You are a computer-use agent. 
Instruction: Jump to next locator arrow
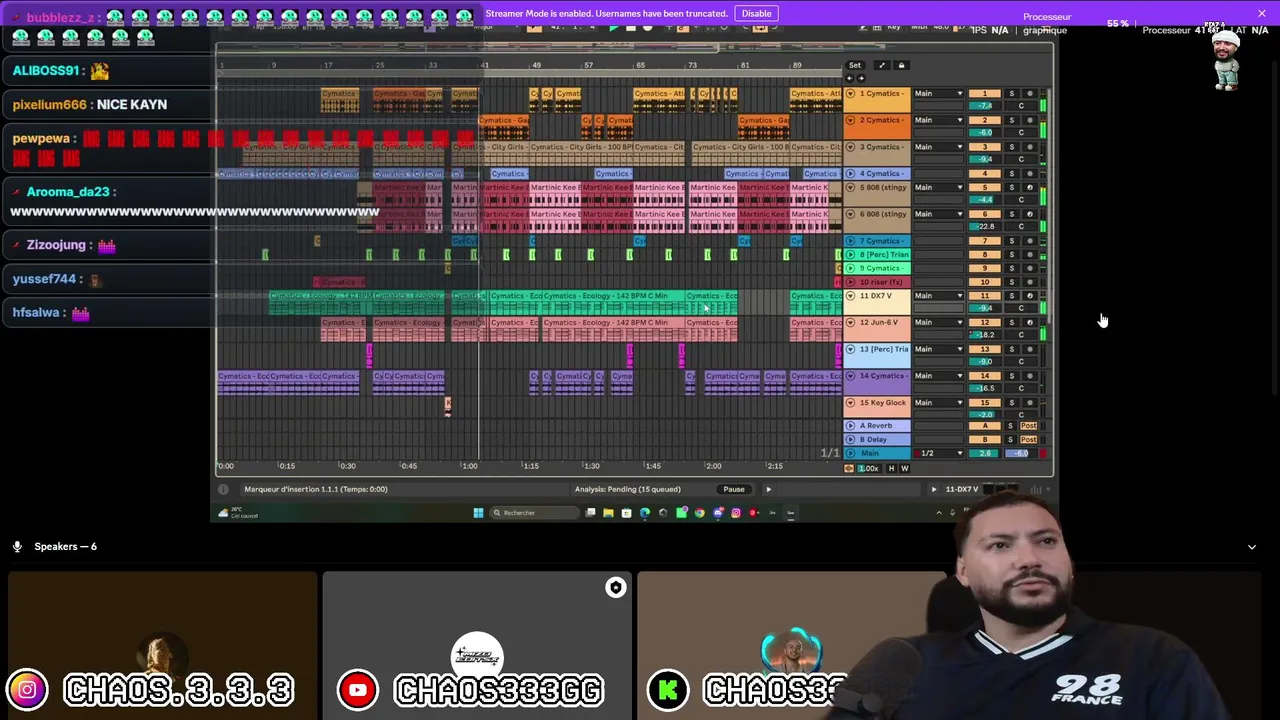coord(860,78)
